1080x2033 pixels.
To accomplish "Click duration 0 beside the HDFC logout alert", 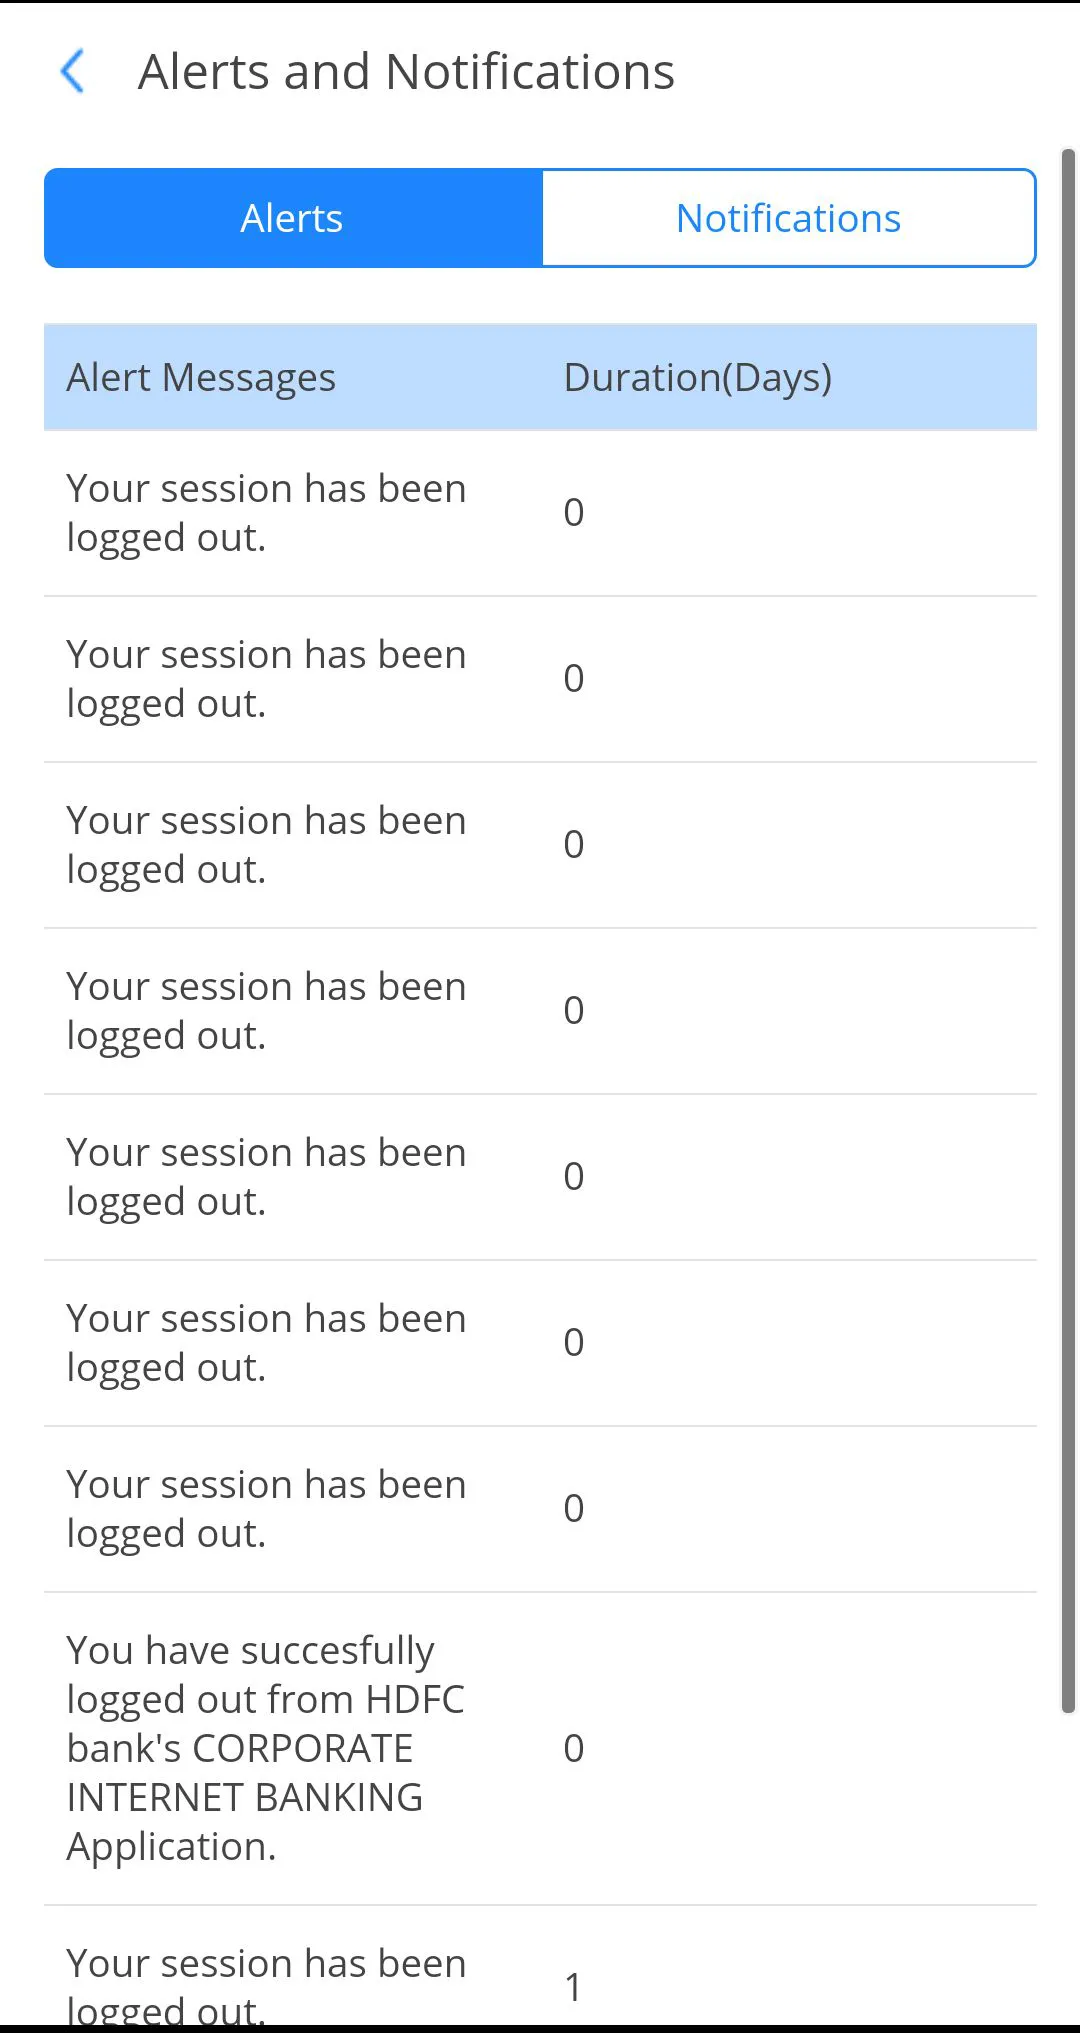I will (573, 1748).
